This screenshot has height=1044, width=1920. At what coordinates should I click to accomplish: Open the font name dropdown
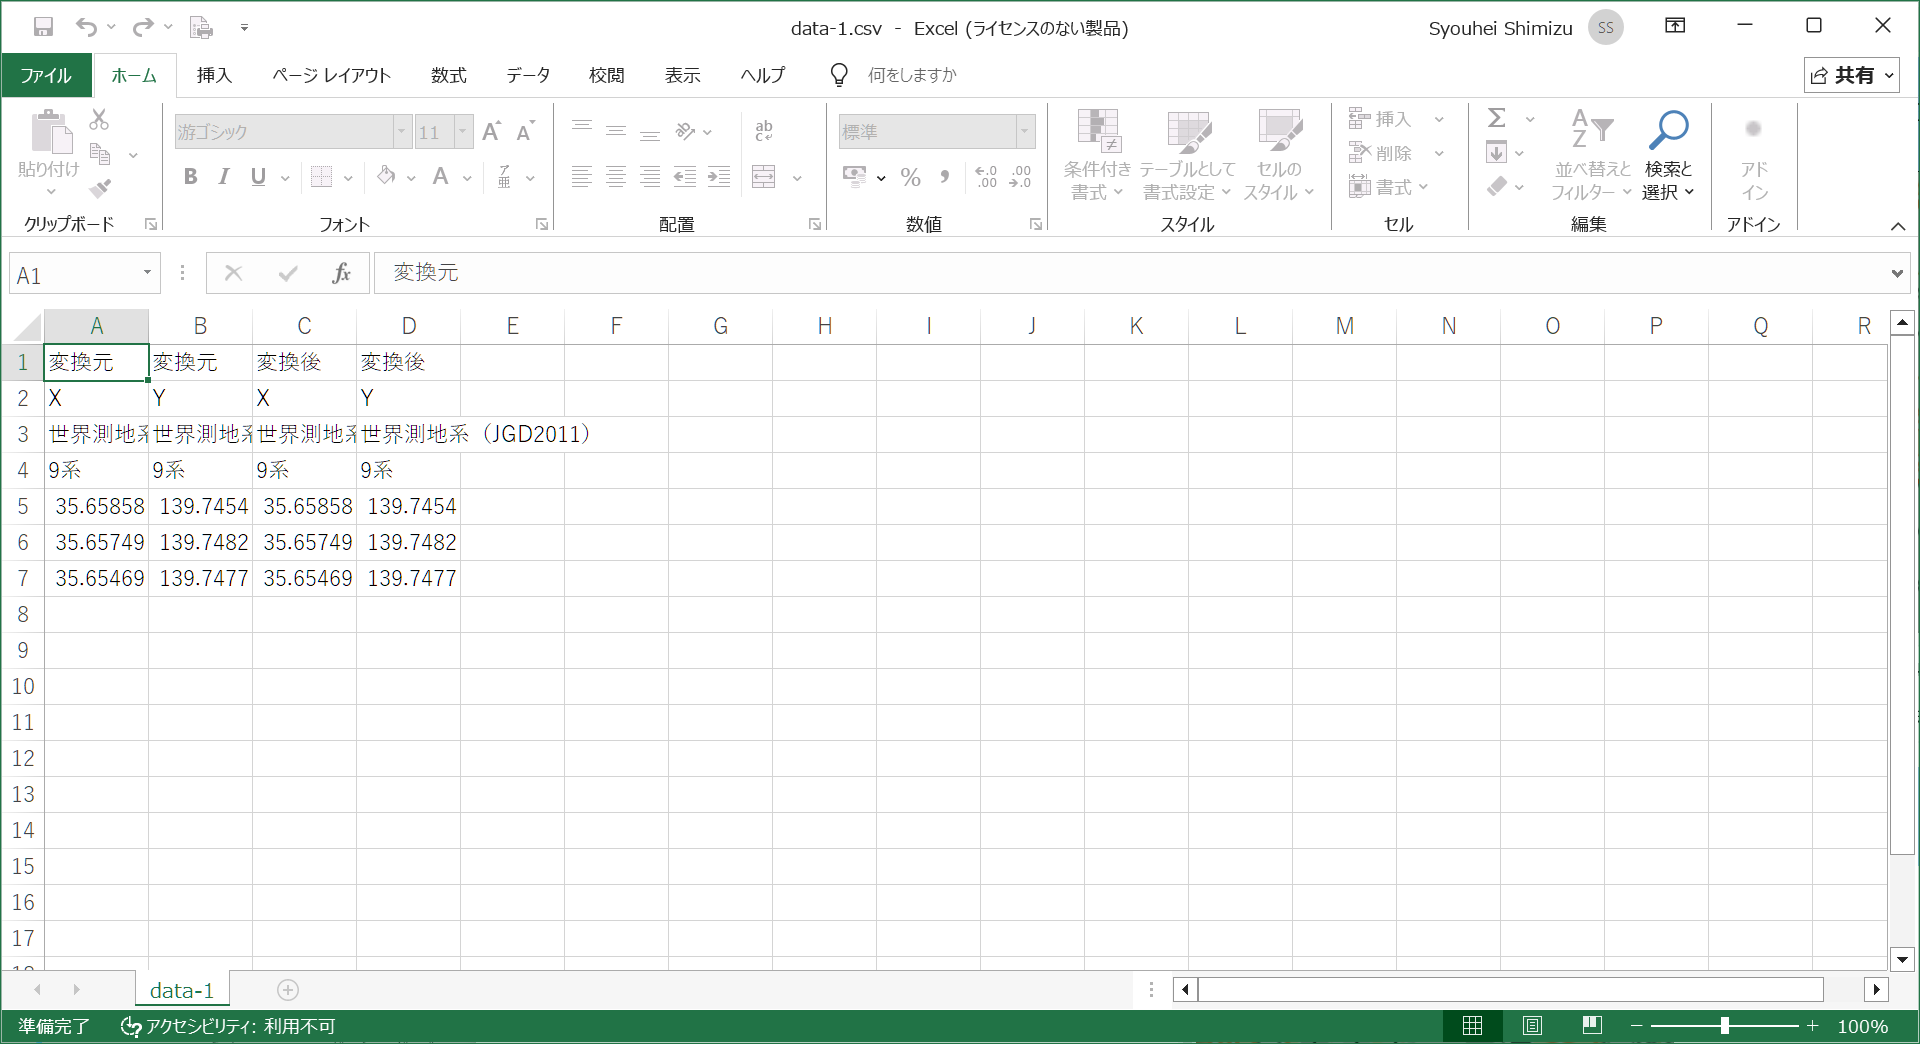pos(401,131)
